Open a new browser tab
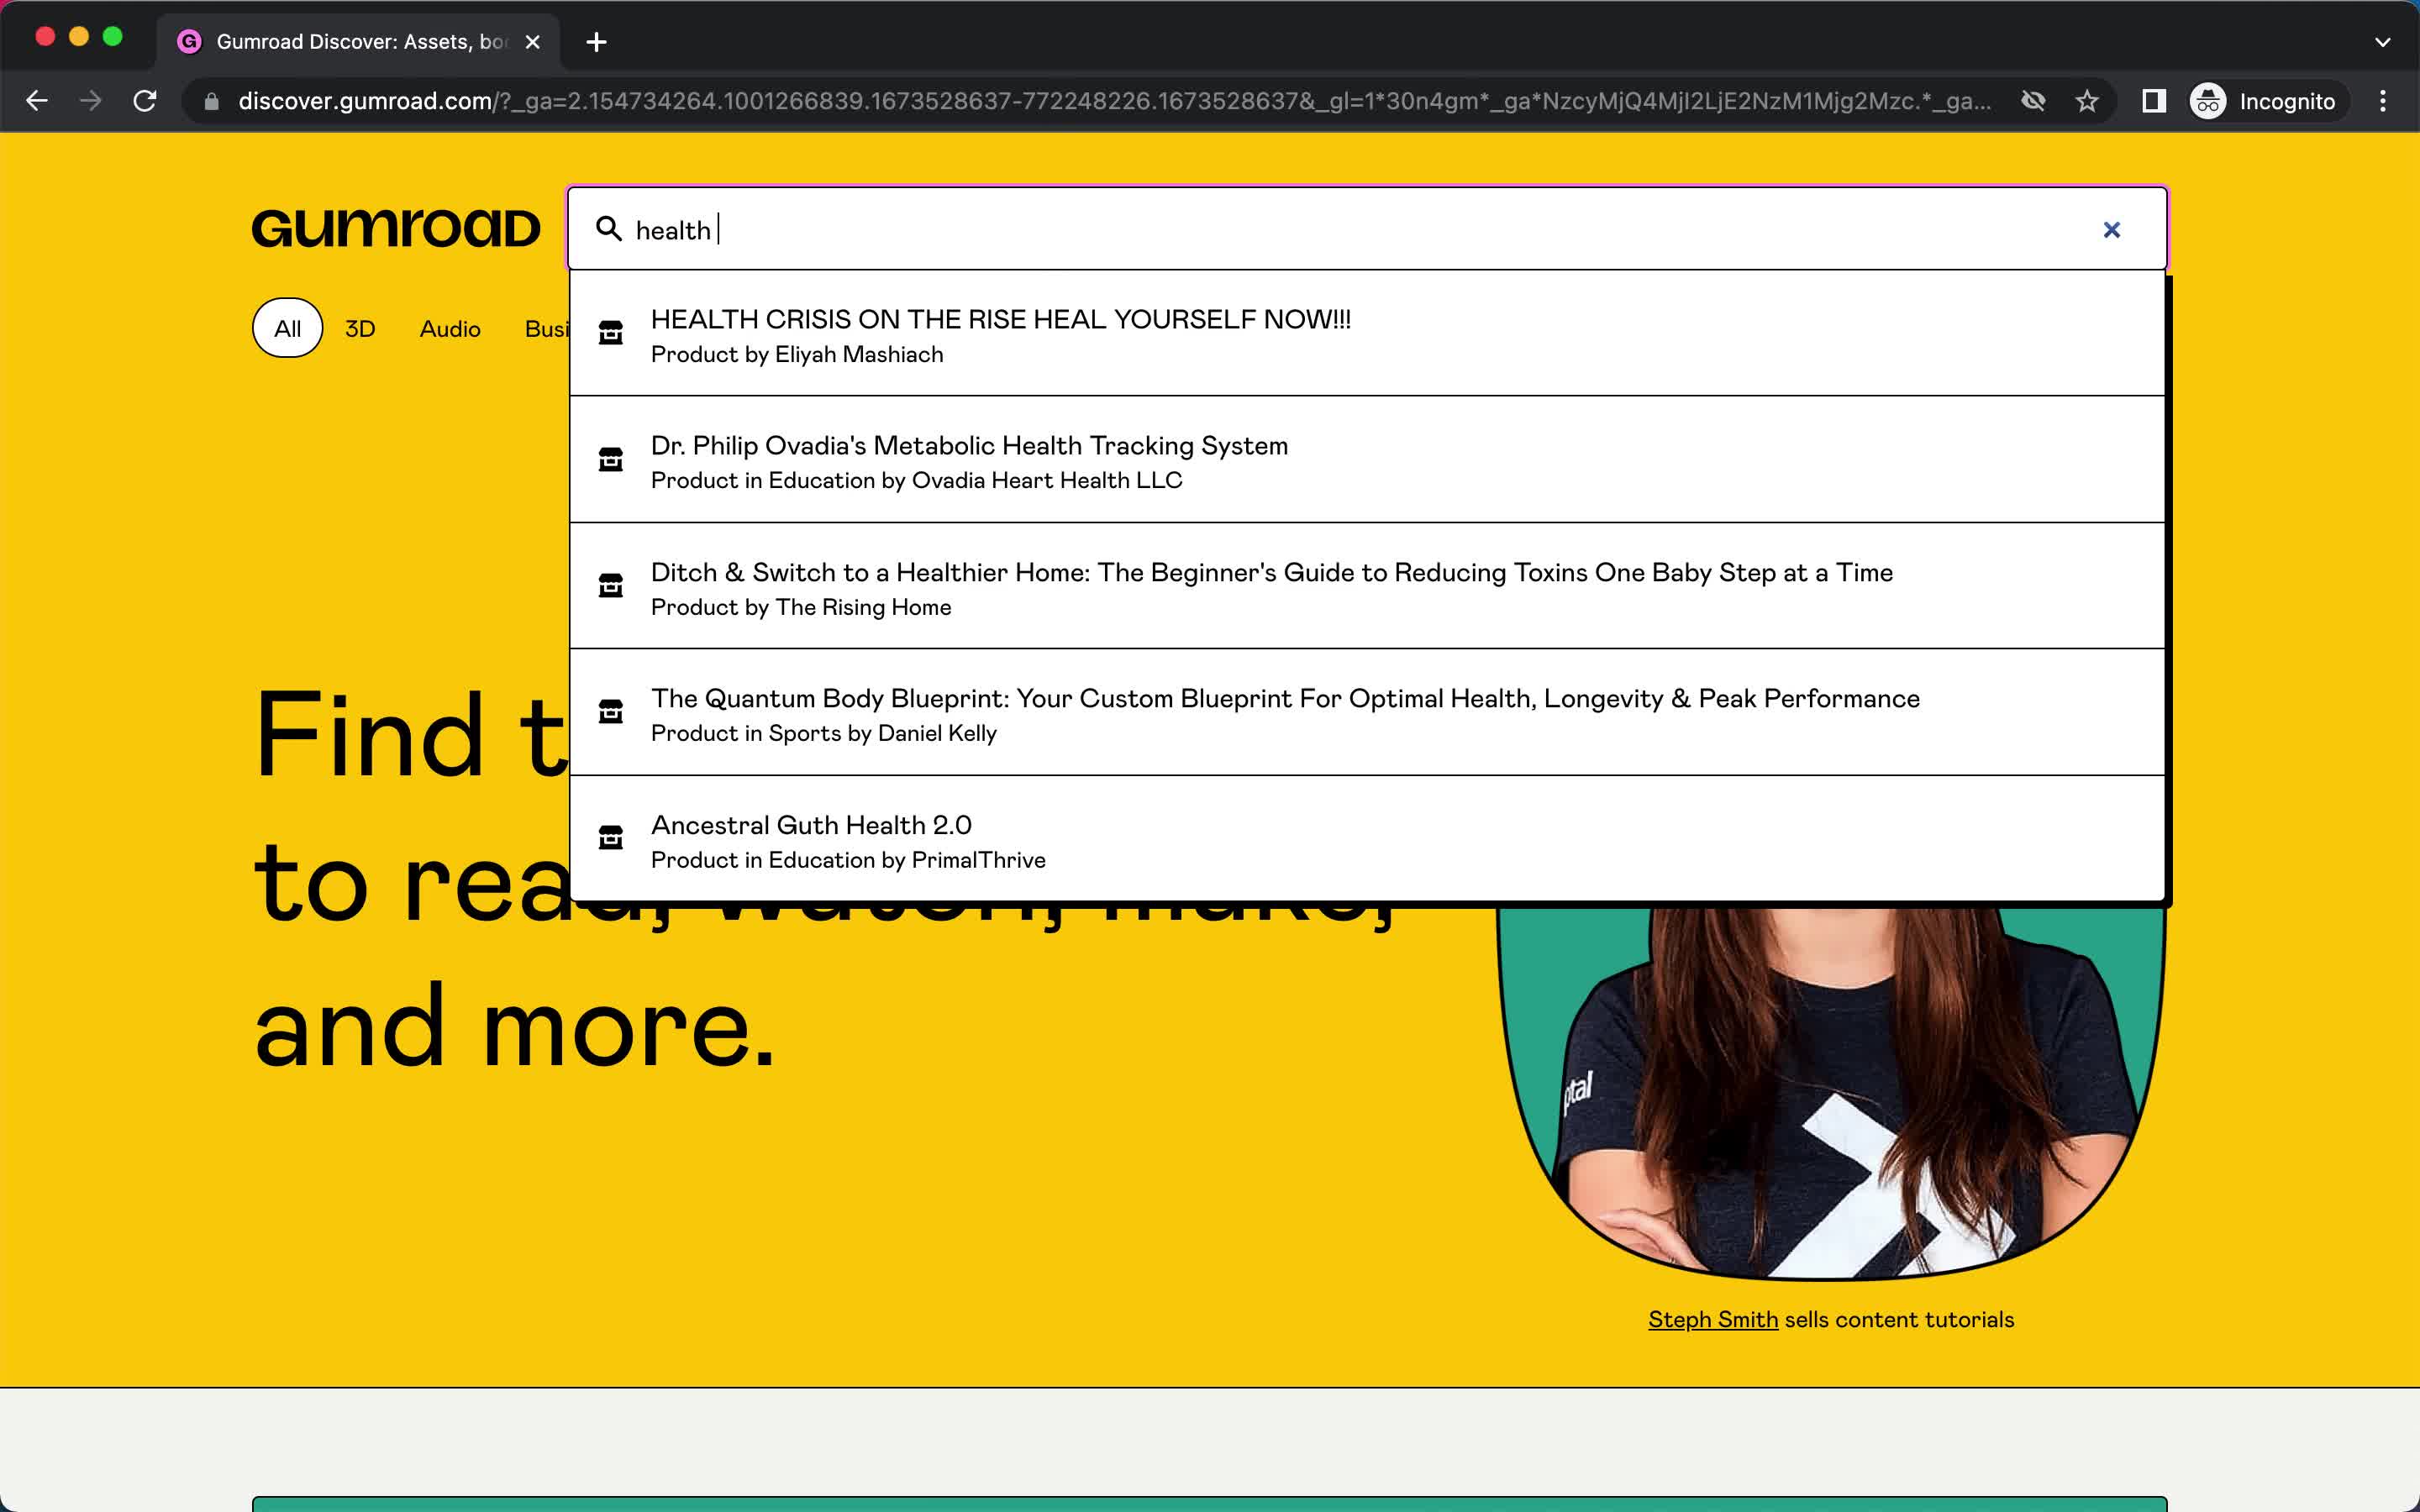Viewport: 2420px width, 1512px height. (x=597, y=42)
